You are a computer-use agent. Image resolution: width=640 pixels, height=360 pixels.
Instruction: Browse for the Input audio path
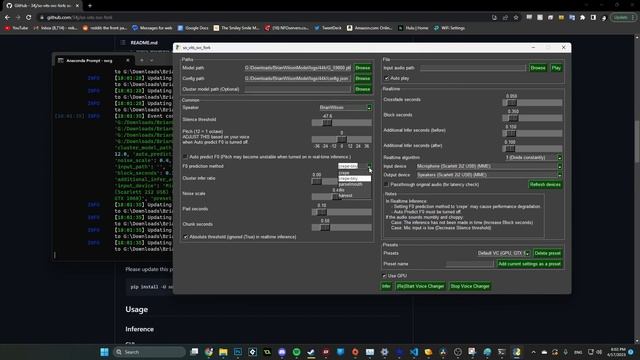point(538,68)
